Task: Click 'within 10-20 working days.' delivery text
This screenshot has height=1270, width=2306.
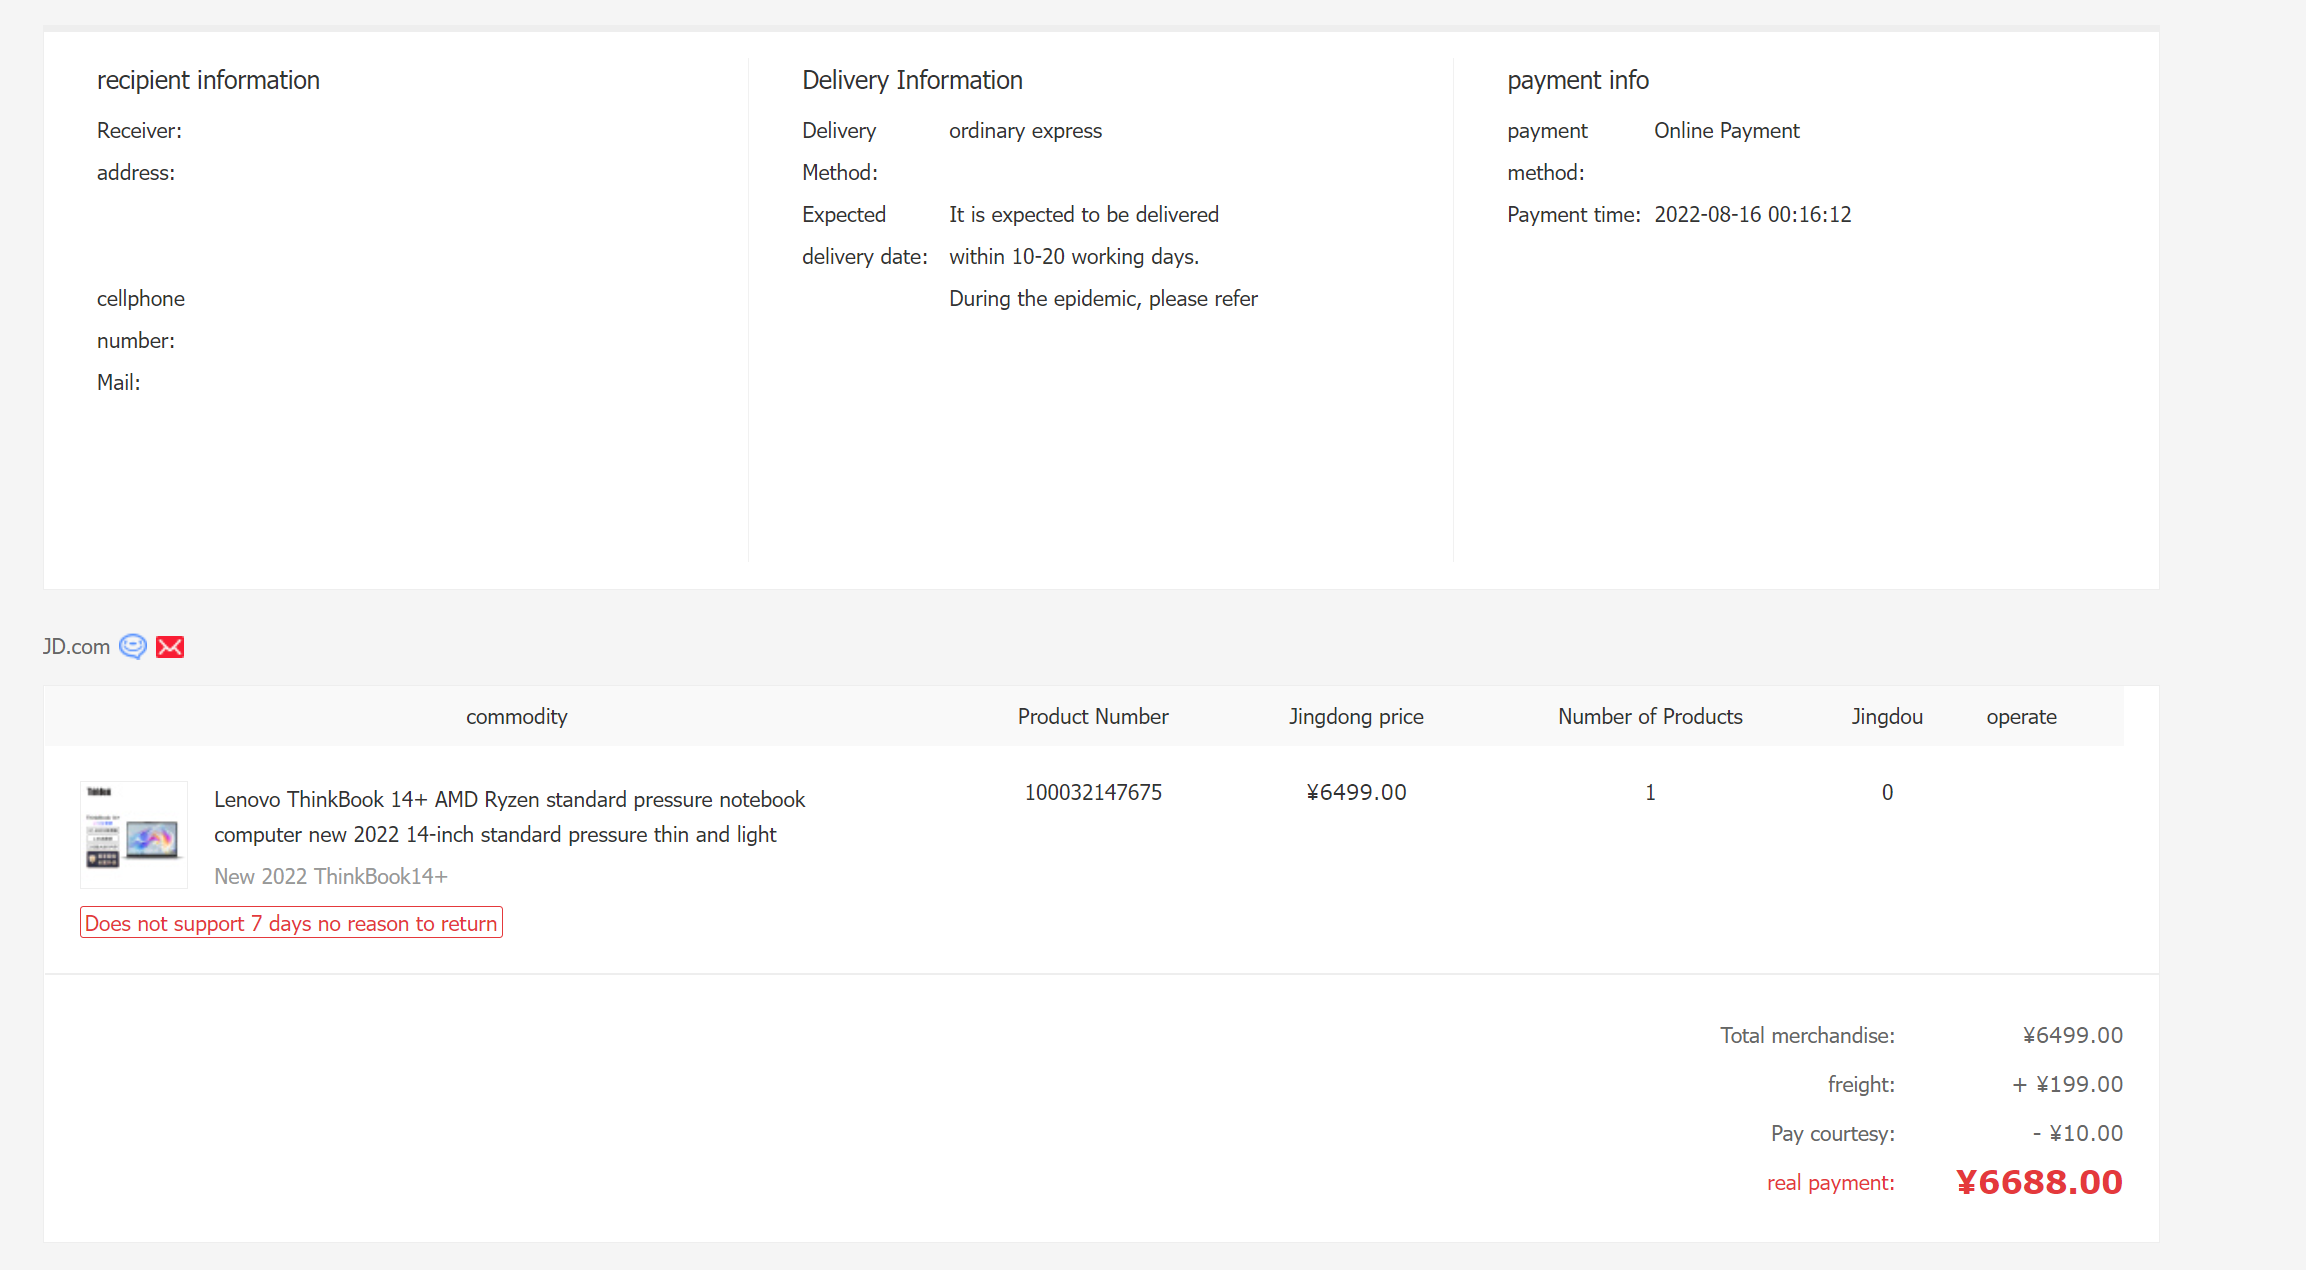Action: coord(1074,257)
